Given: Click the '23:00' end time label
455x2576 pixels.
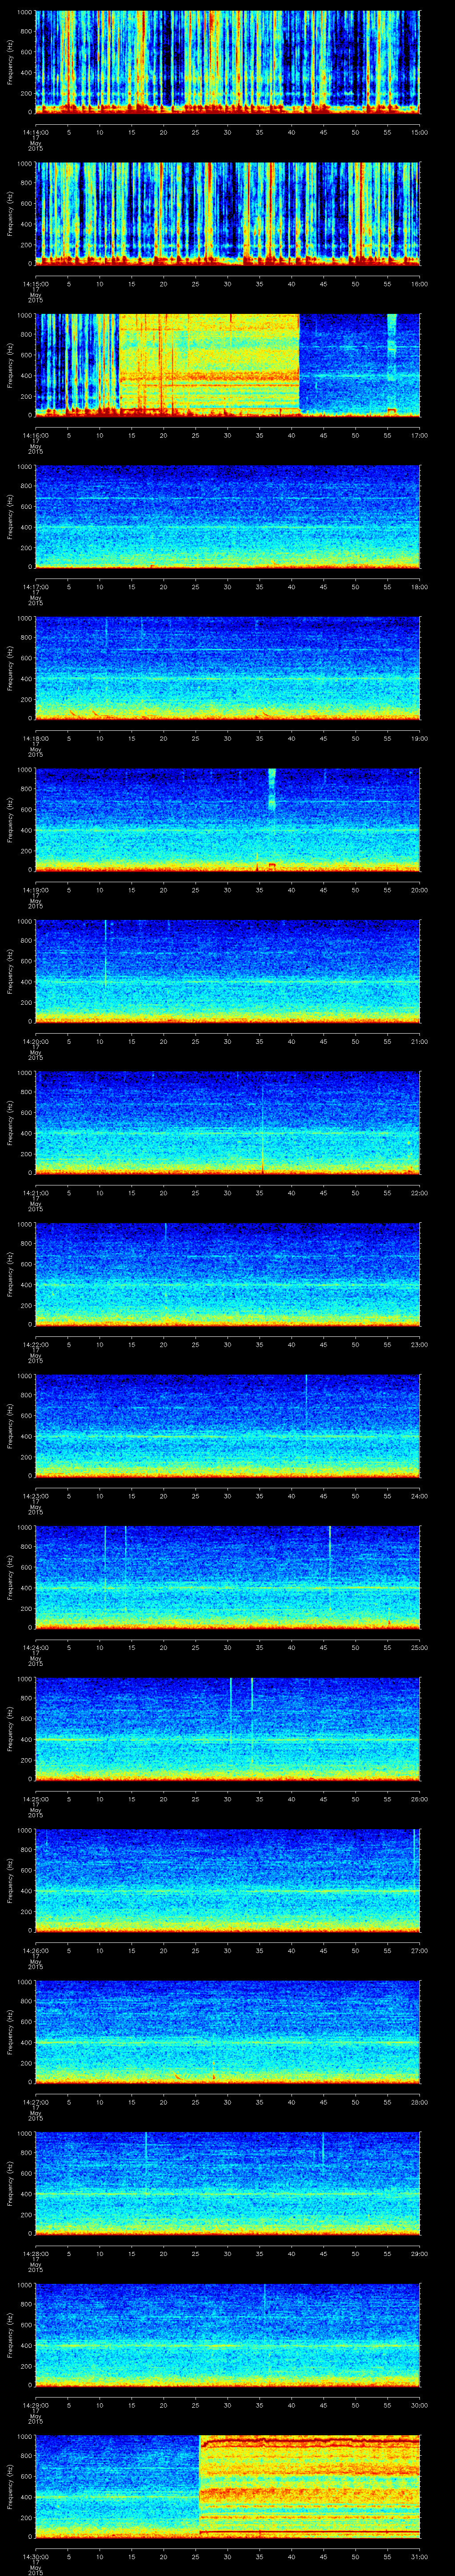Looking at the screenshot, I should [420, 1344].
